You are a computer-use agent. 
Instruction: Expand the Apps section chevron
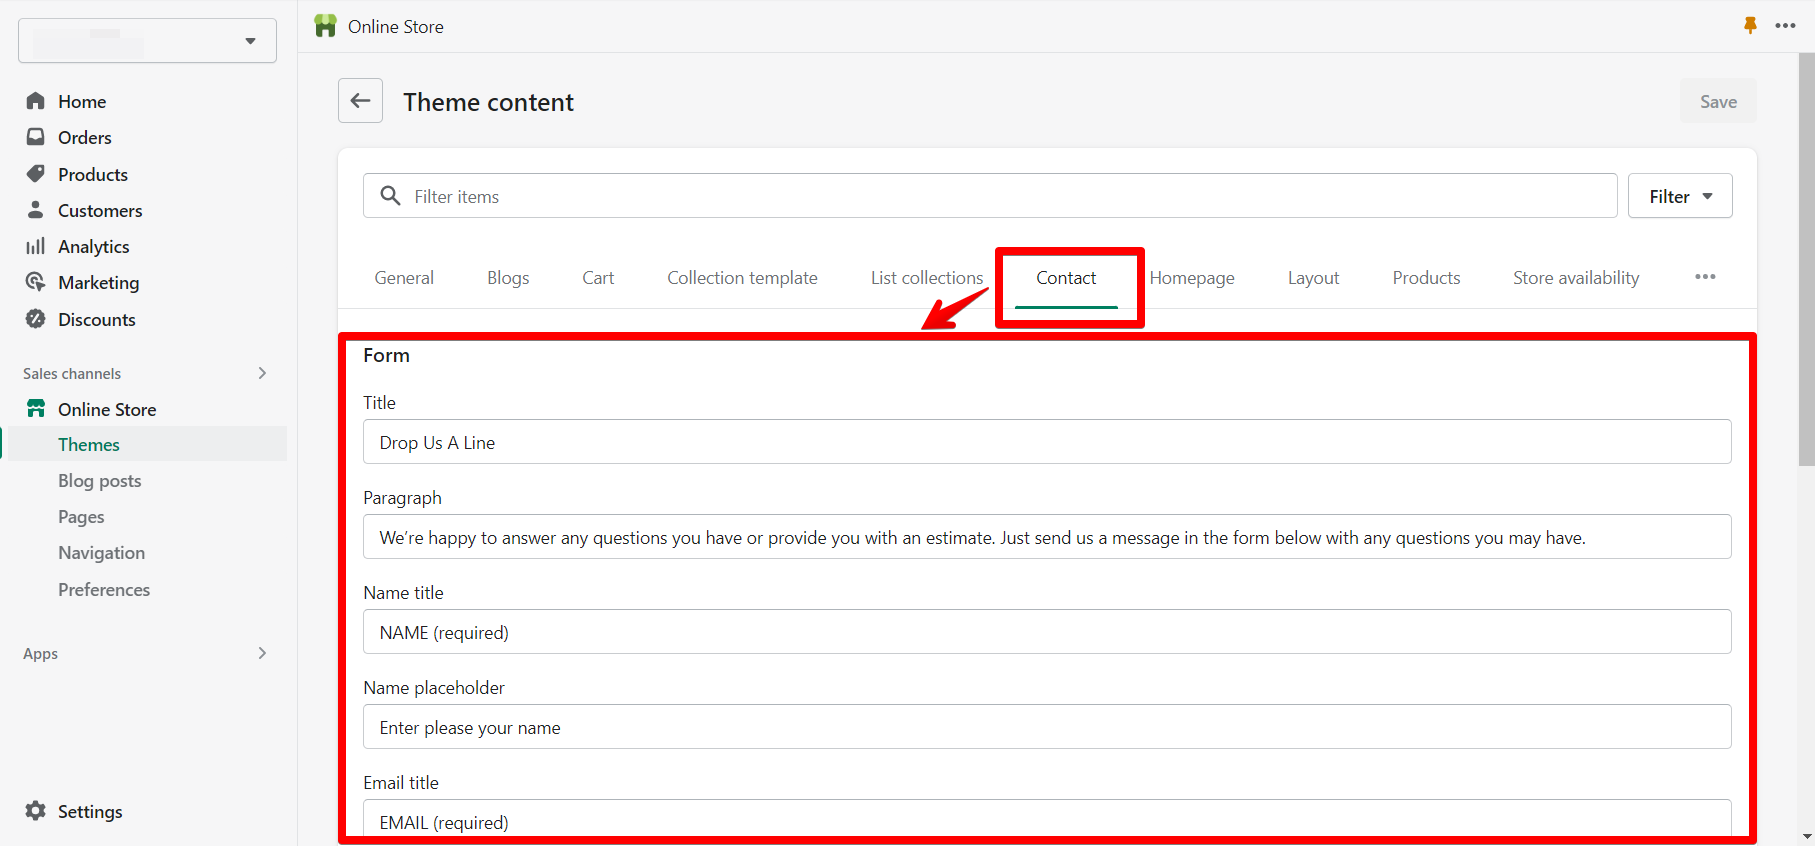[262, 653]
